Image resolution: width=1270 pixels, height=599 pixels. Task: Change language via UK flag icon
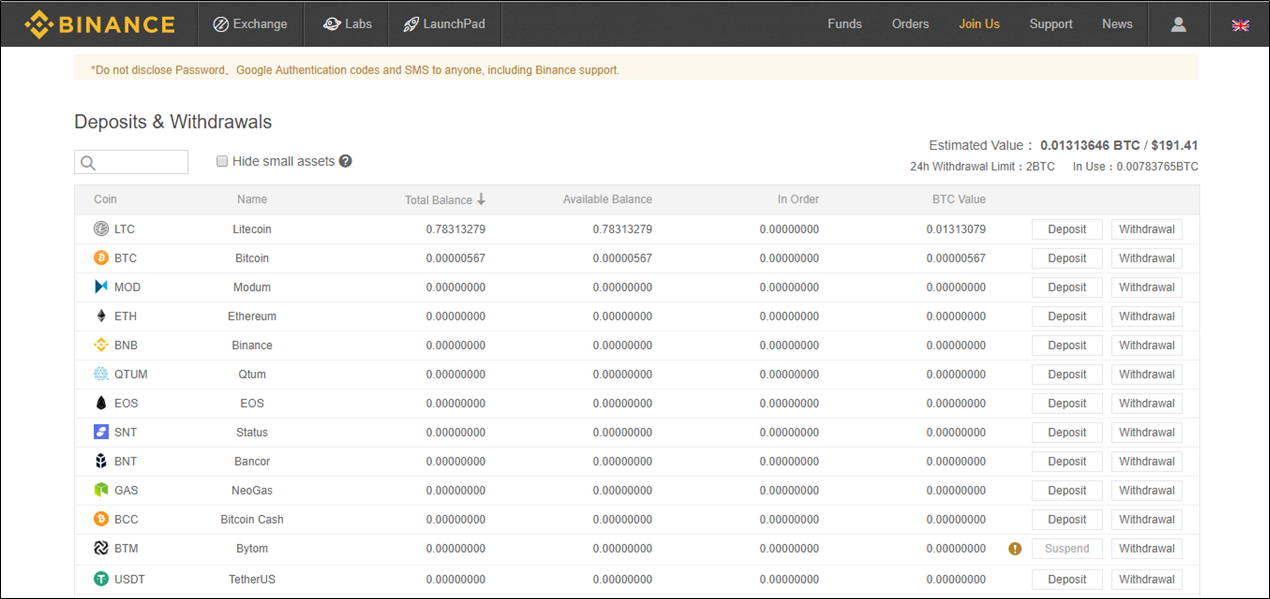(1240, 25)
